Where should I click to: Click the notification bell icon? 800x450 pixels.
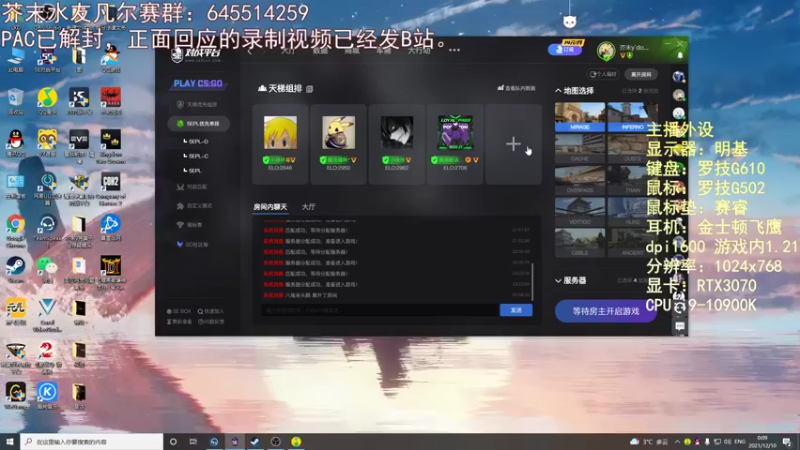click(x=680, y=56)
